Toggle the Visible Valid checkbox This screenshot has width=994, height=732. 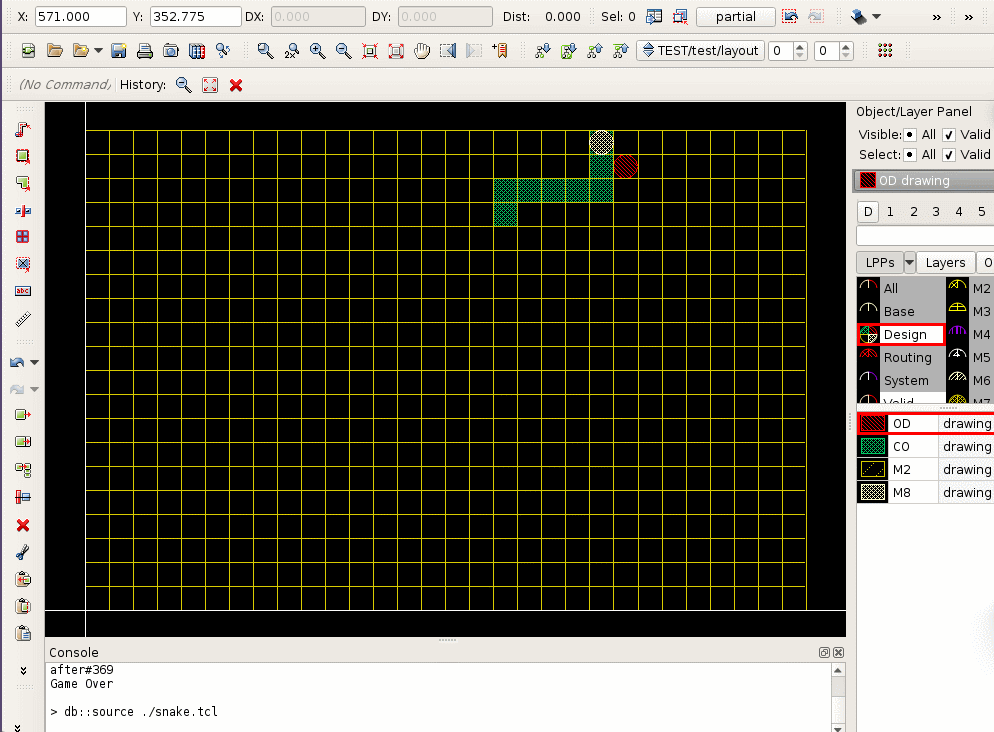pos(949,134)
